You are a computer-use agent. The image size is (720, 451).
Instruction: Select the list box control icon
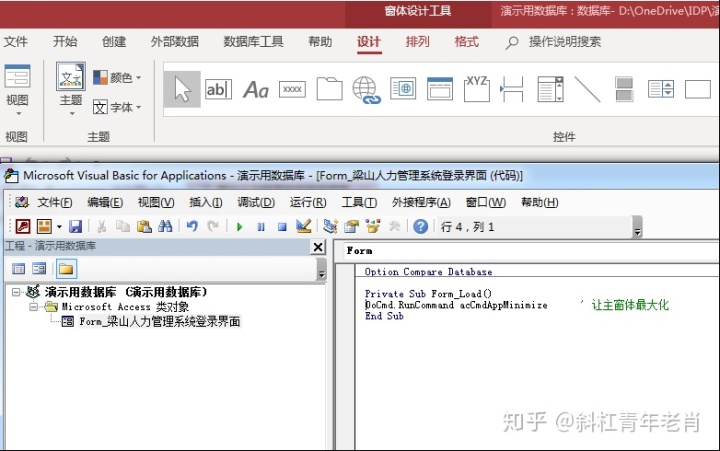coord(661,89)
